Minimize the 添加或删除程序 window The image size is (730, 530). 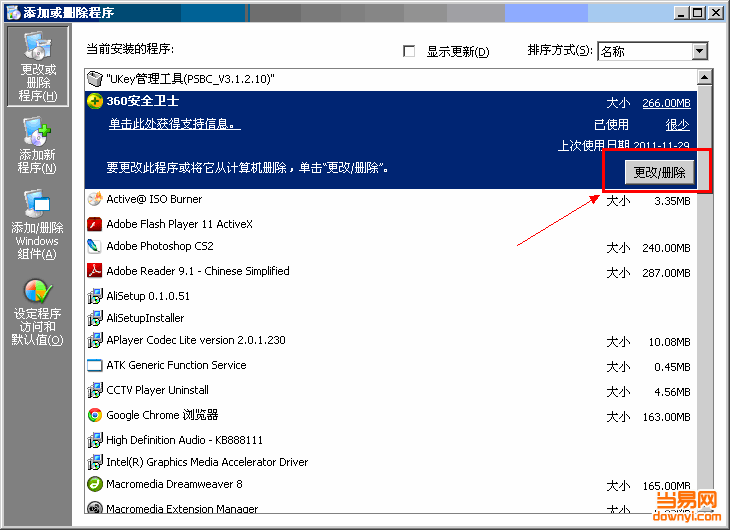click(x=682, y=13)
